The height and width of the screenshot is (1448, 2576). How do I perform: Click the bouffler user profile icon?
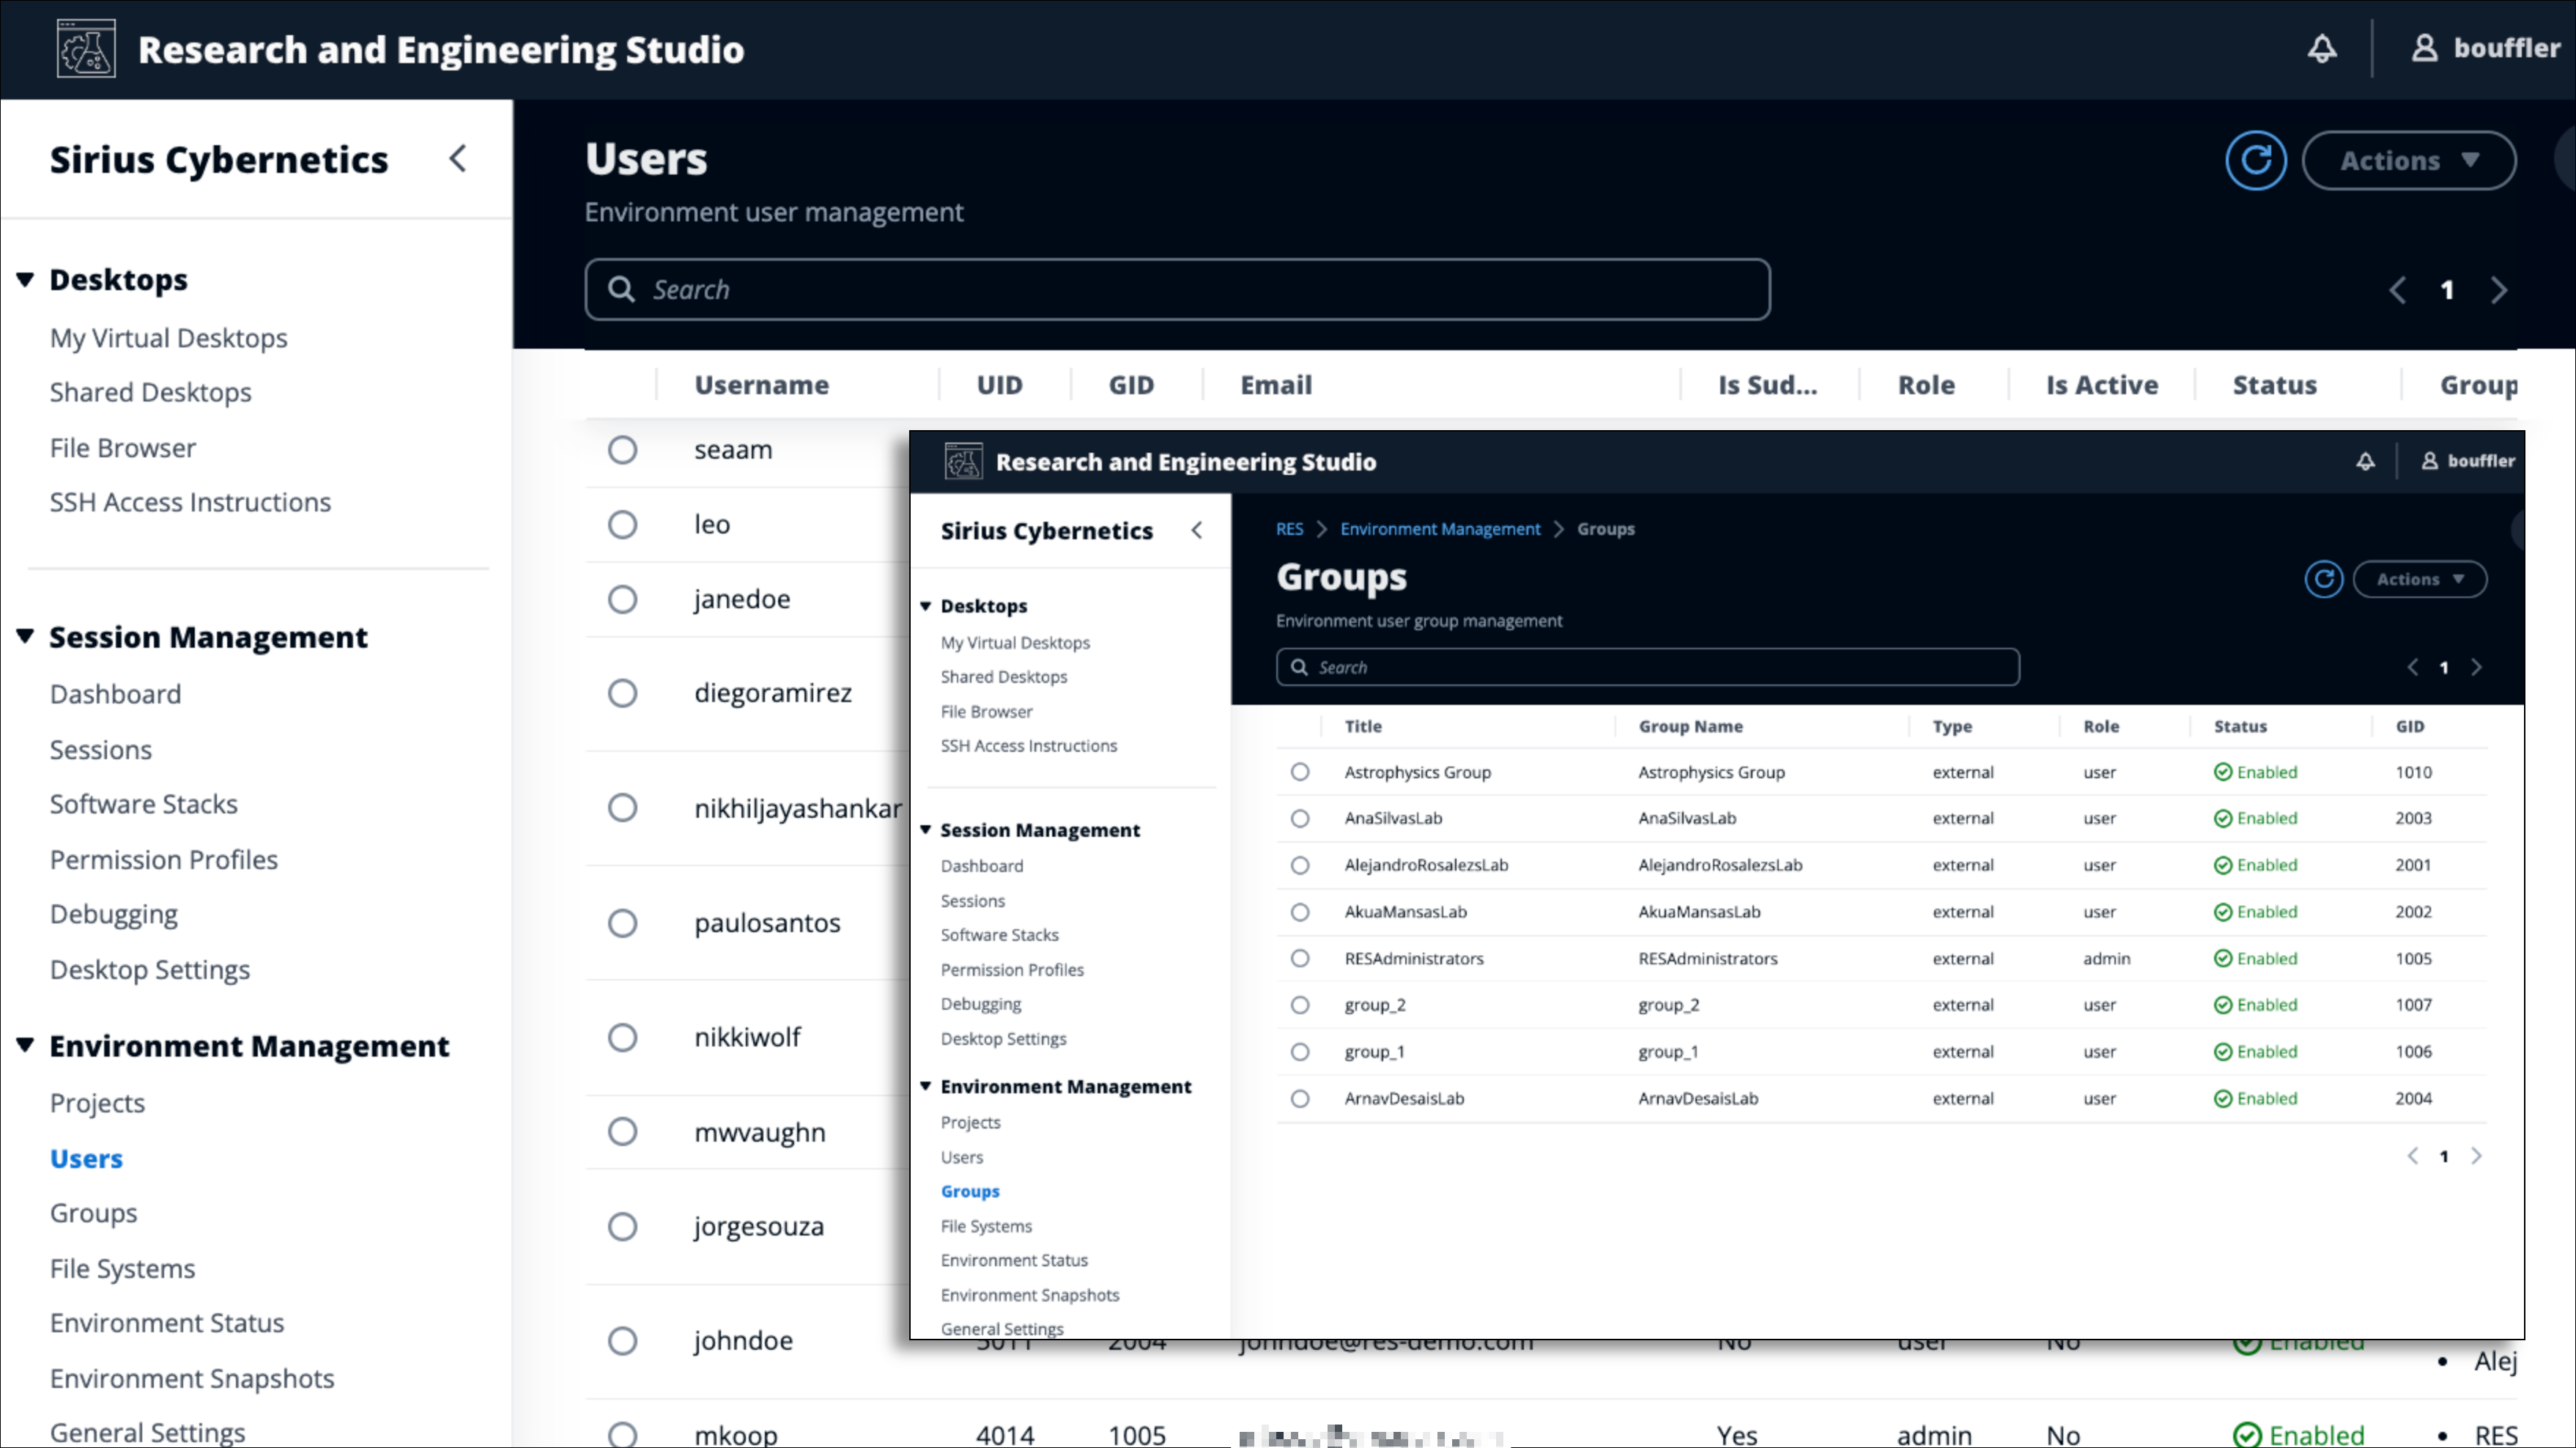point(2425,48)
